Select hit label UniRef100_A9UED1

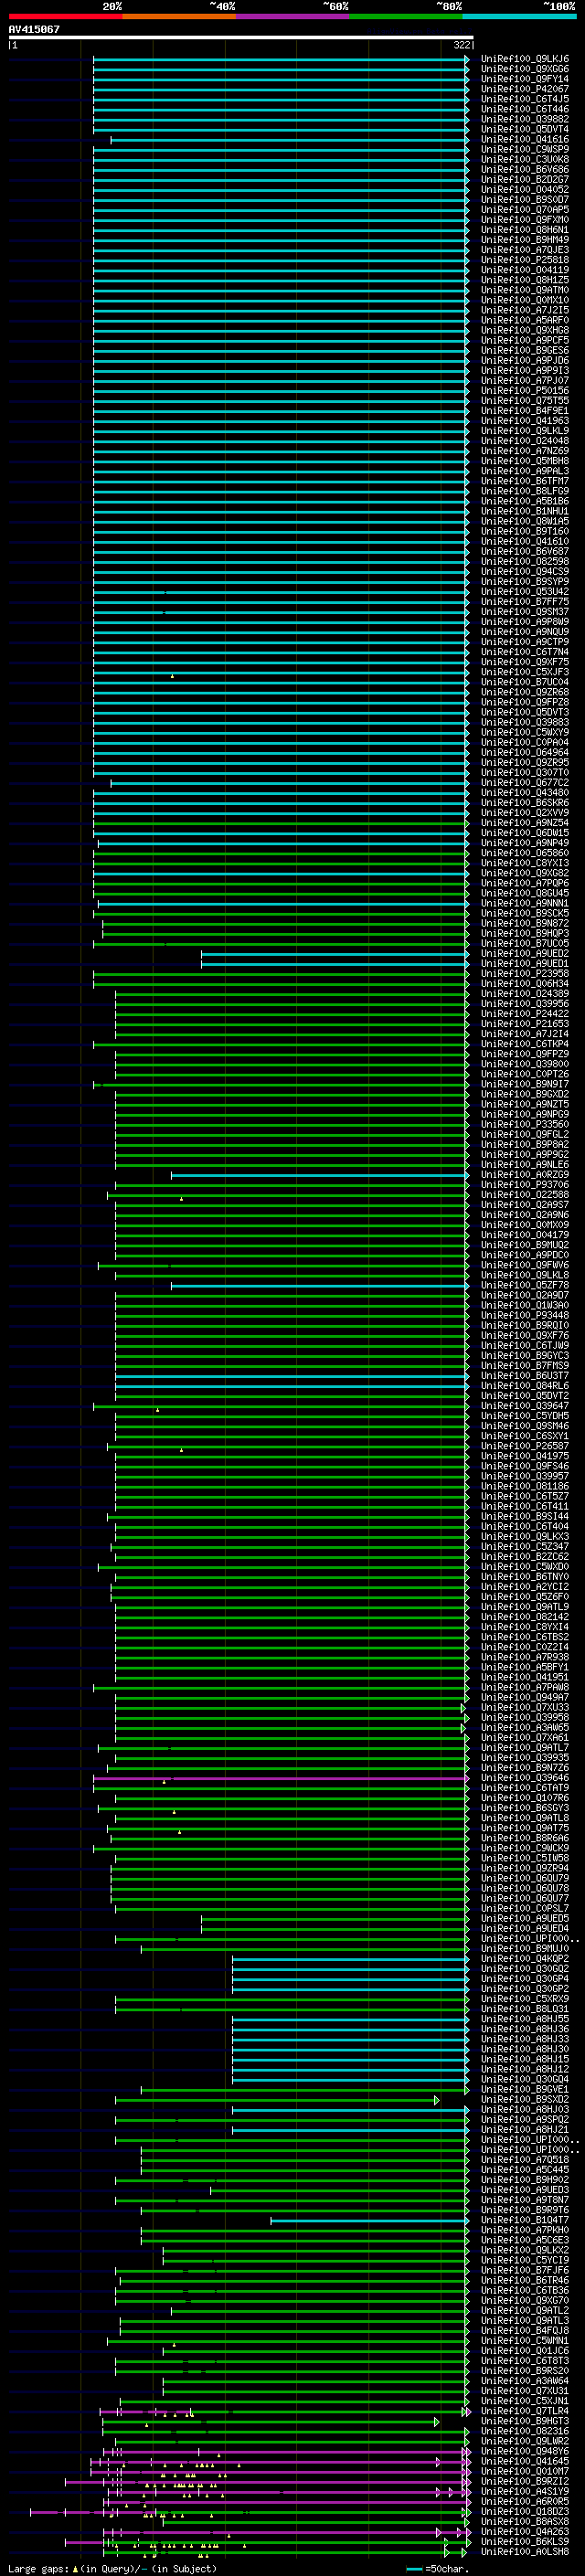[524, 963]
